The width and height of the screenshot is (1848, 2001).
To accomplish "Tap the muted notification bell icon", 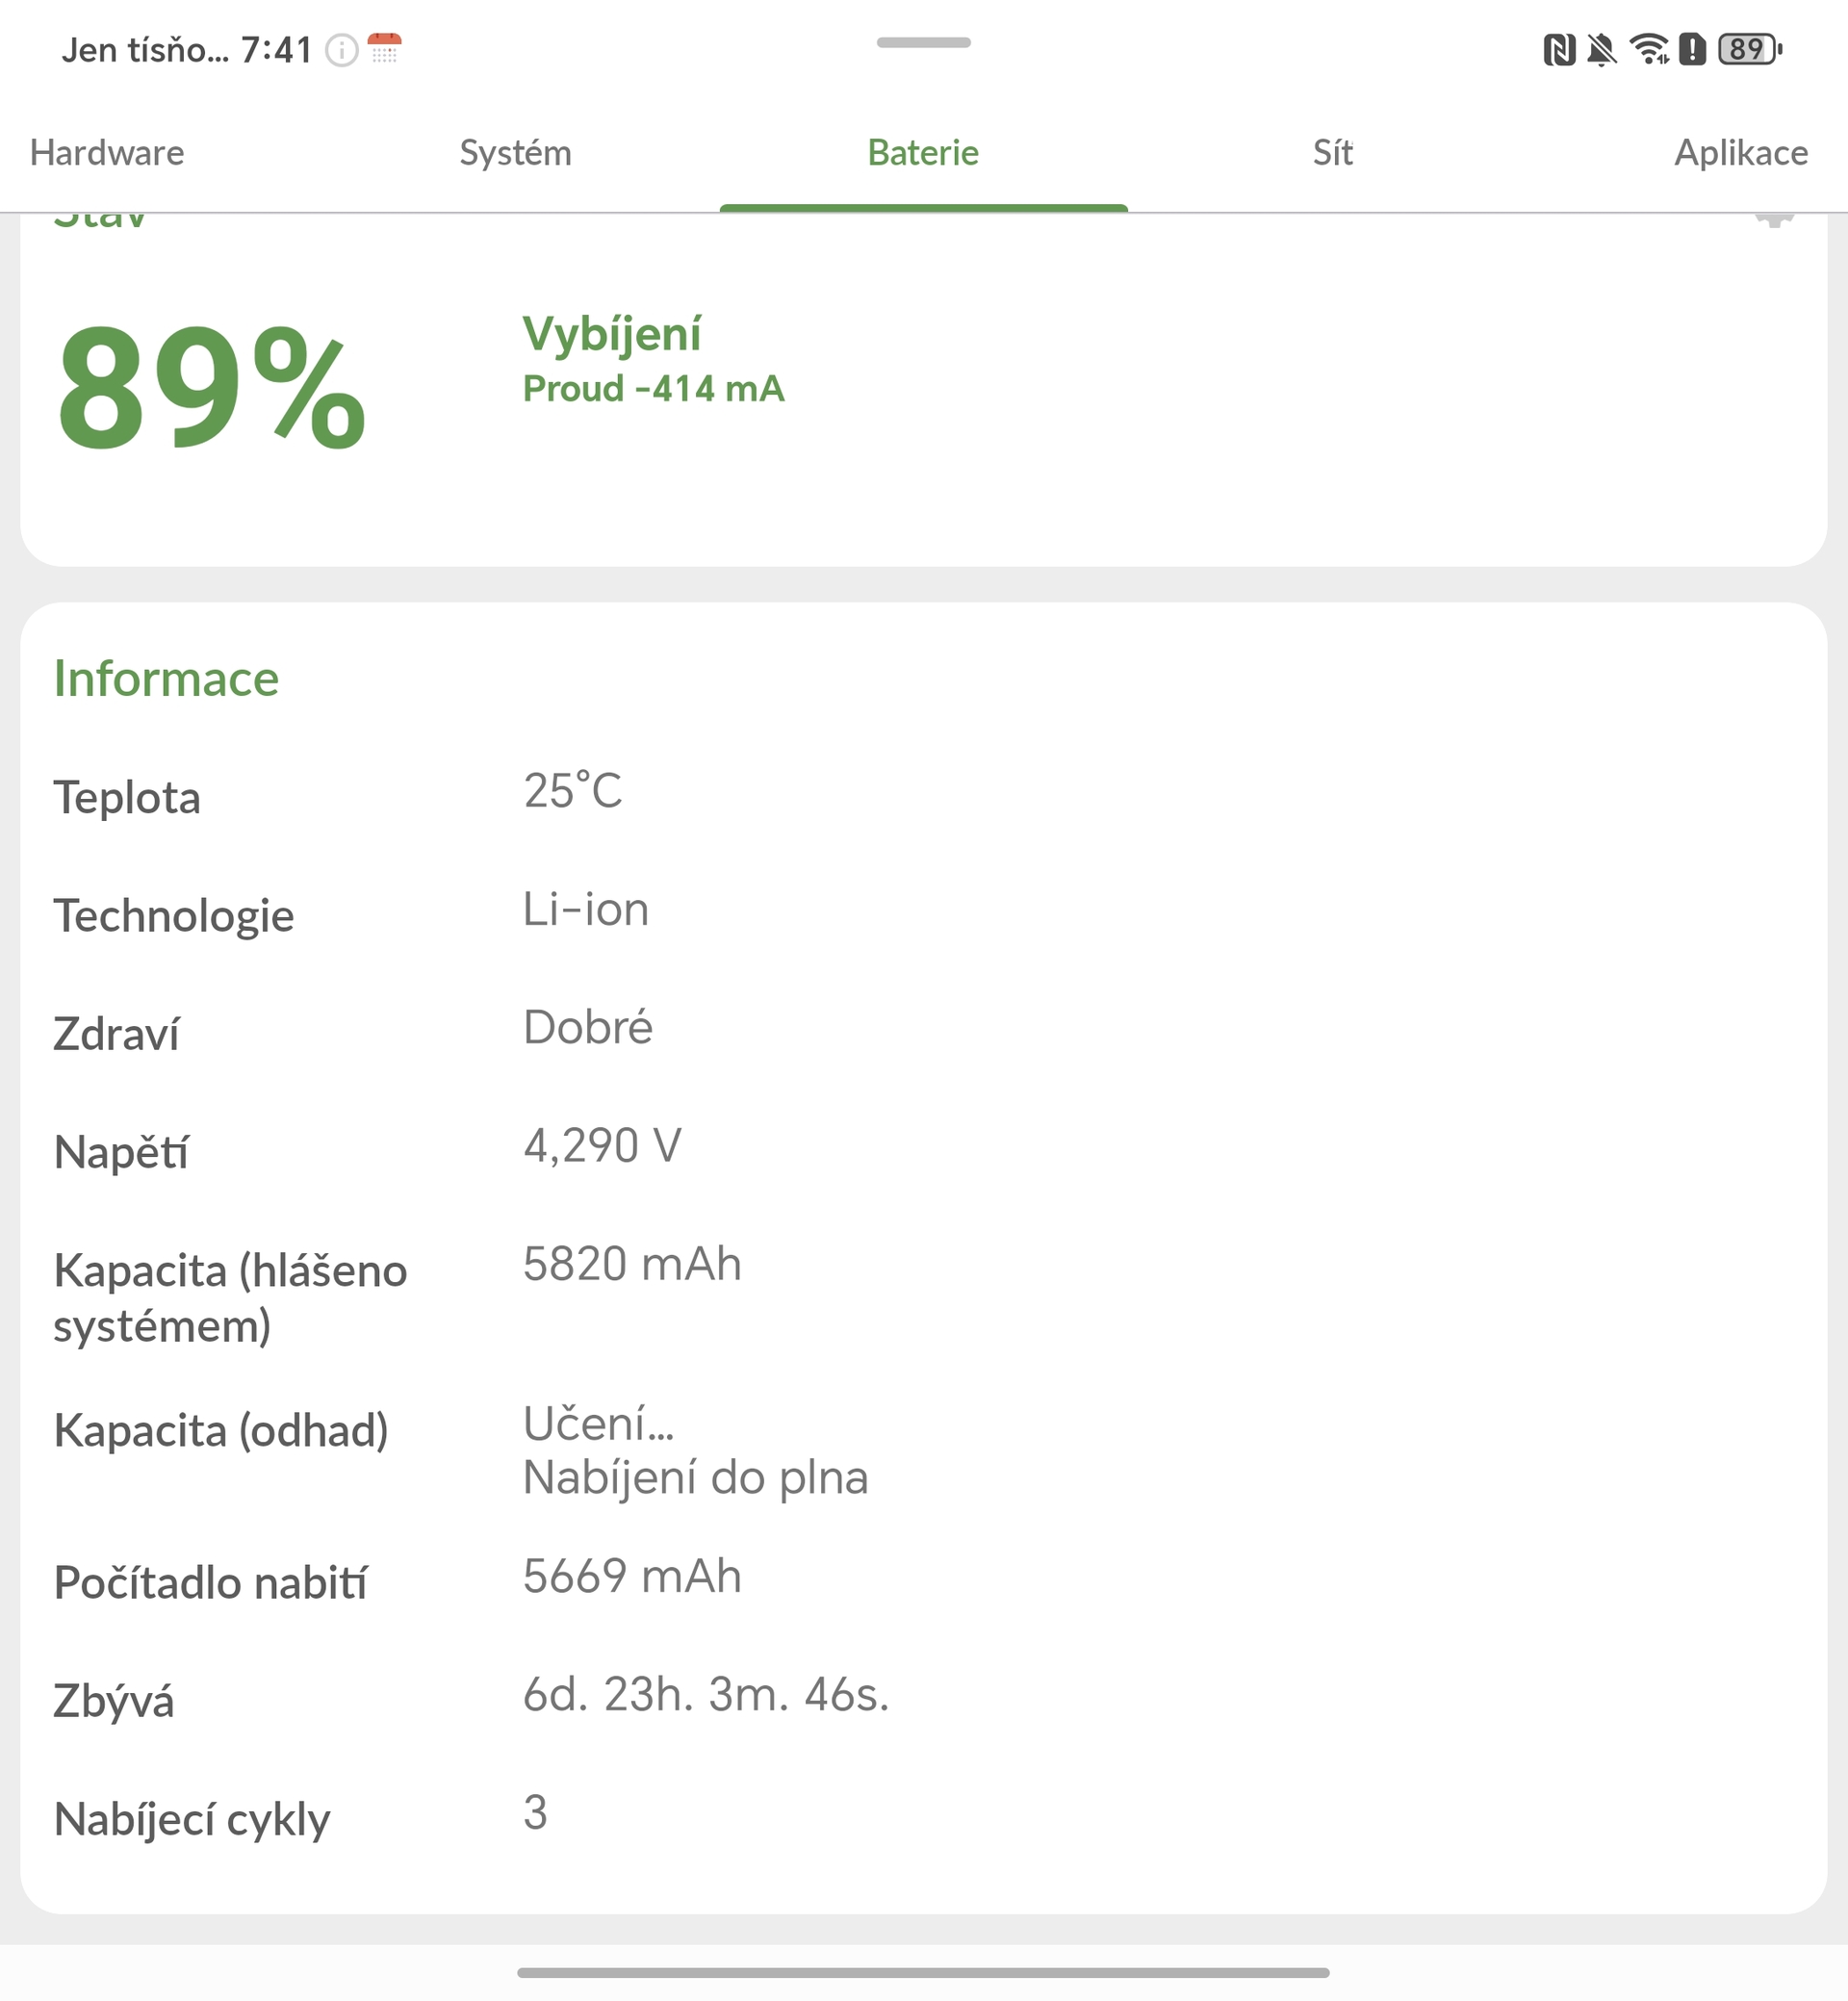I will point(1601,49).
